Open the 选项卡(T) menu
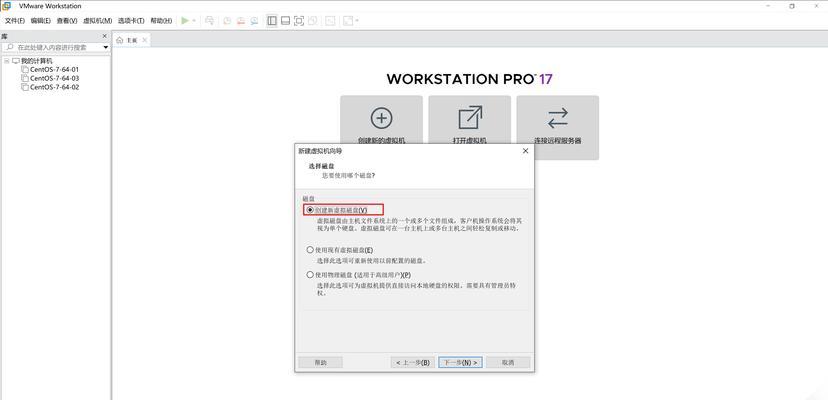The width and height of the screenshot is (828, 400). [x=131, y=21]
